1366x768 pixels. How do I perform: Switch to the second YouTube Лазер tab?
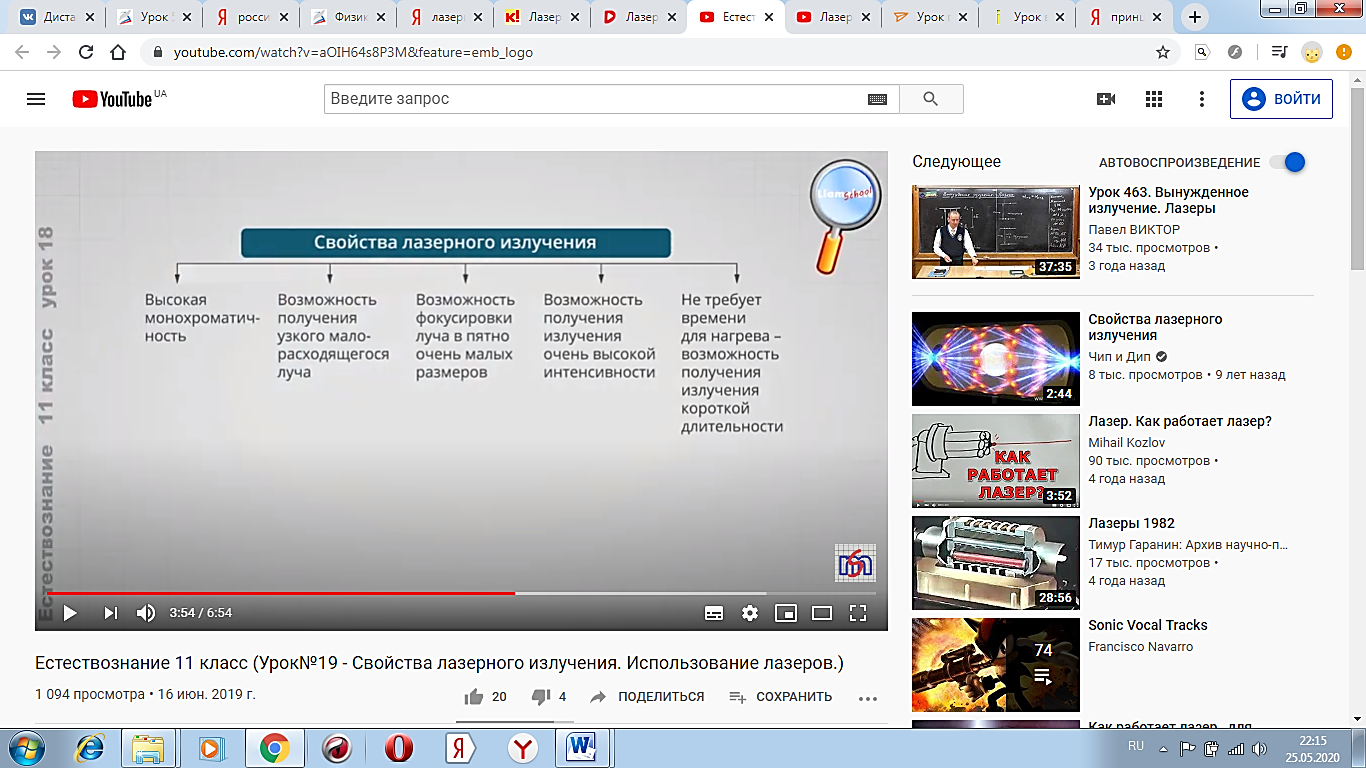pyautogui.click(x=834, y=17)
